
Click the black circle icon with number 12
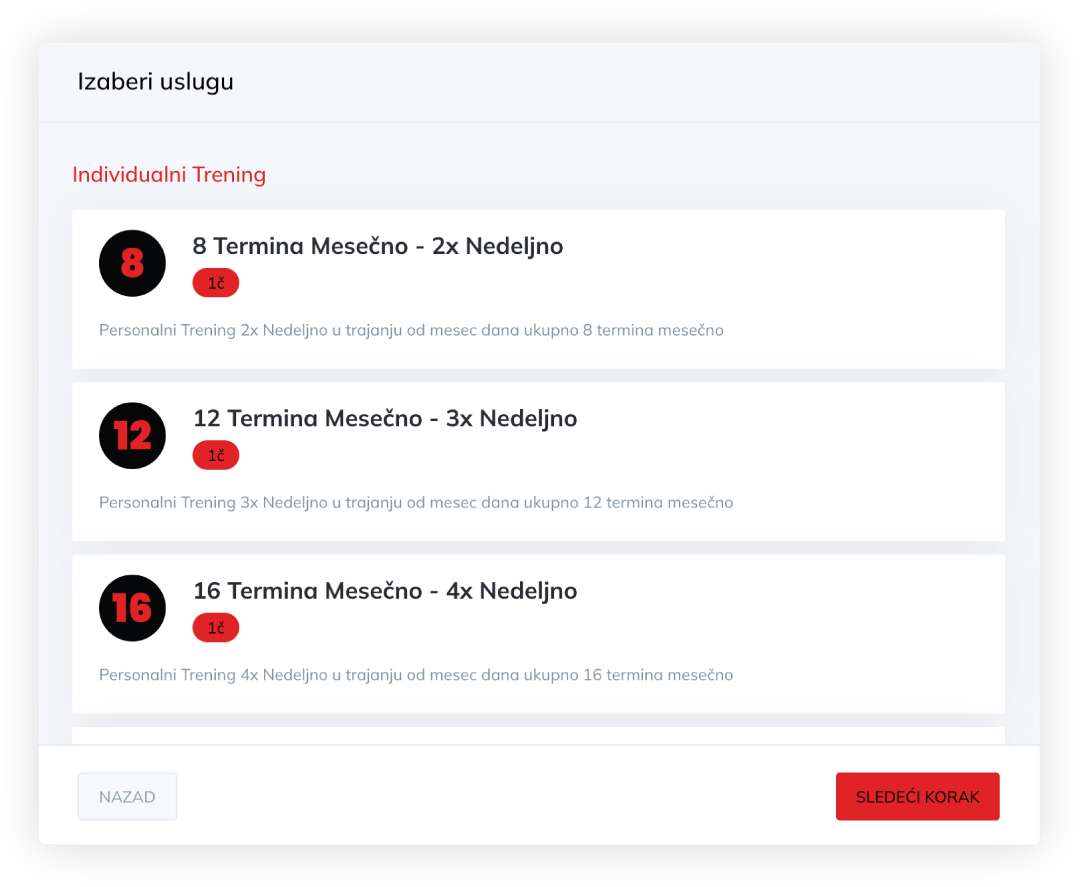(x=132, y=435)
